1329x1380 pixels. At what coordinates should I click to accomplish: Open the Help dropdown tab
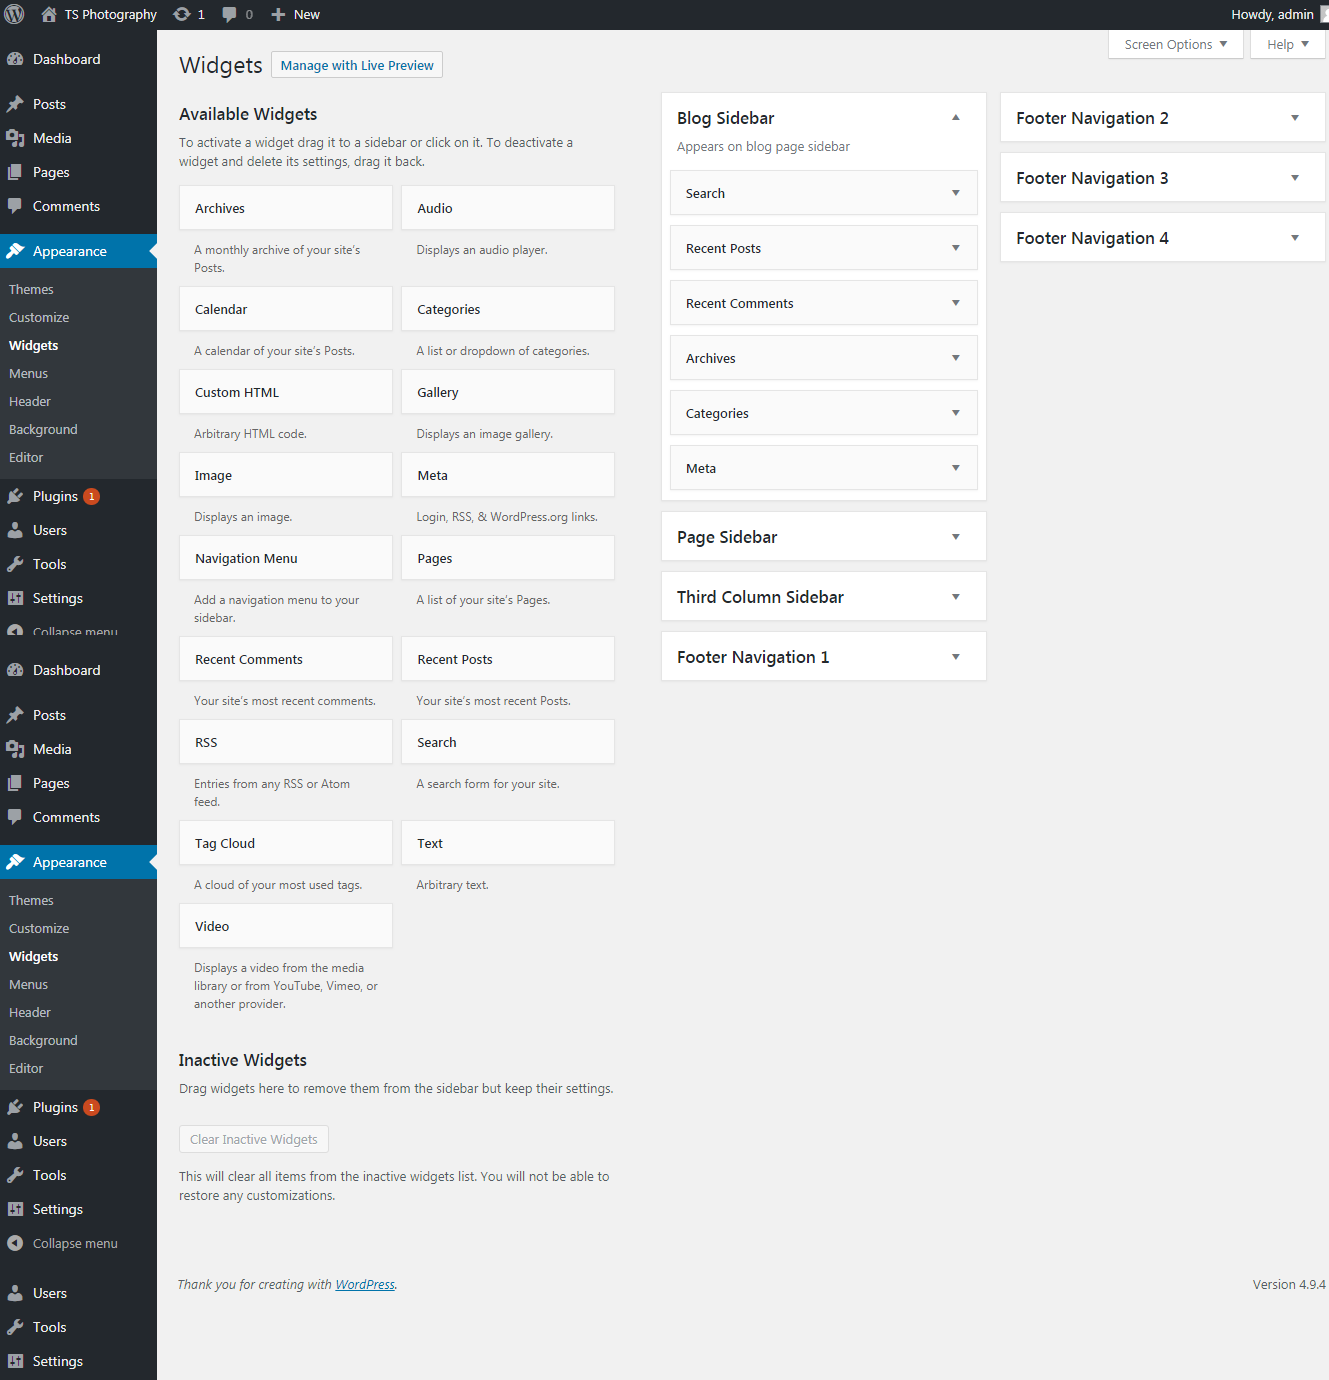click(x=1287, y=44)
